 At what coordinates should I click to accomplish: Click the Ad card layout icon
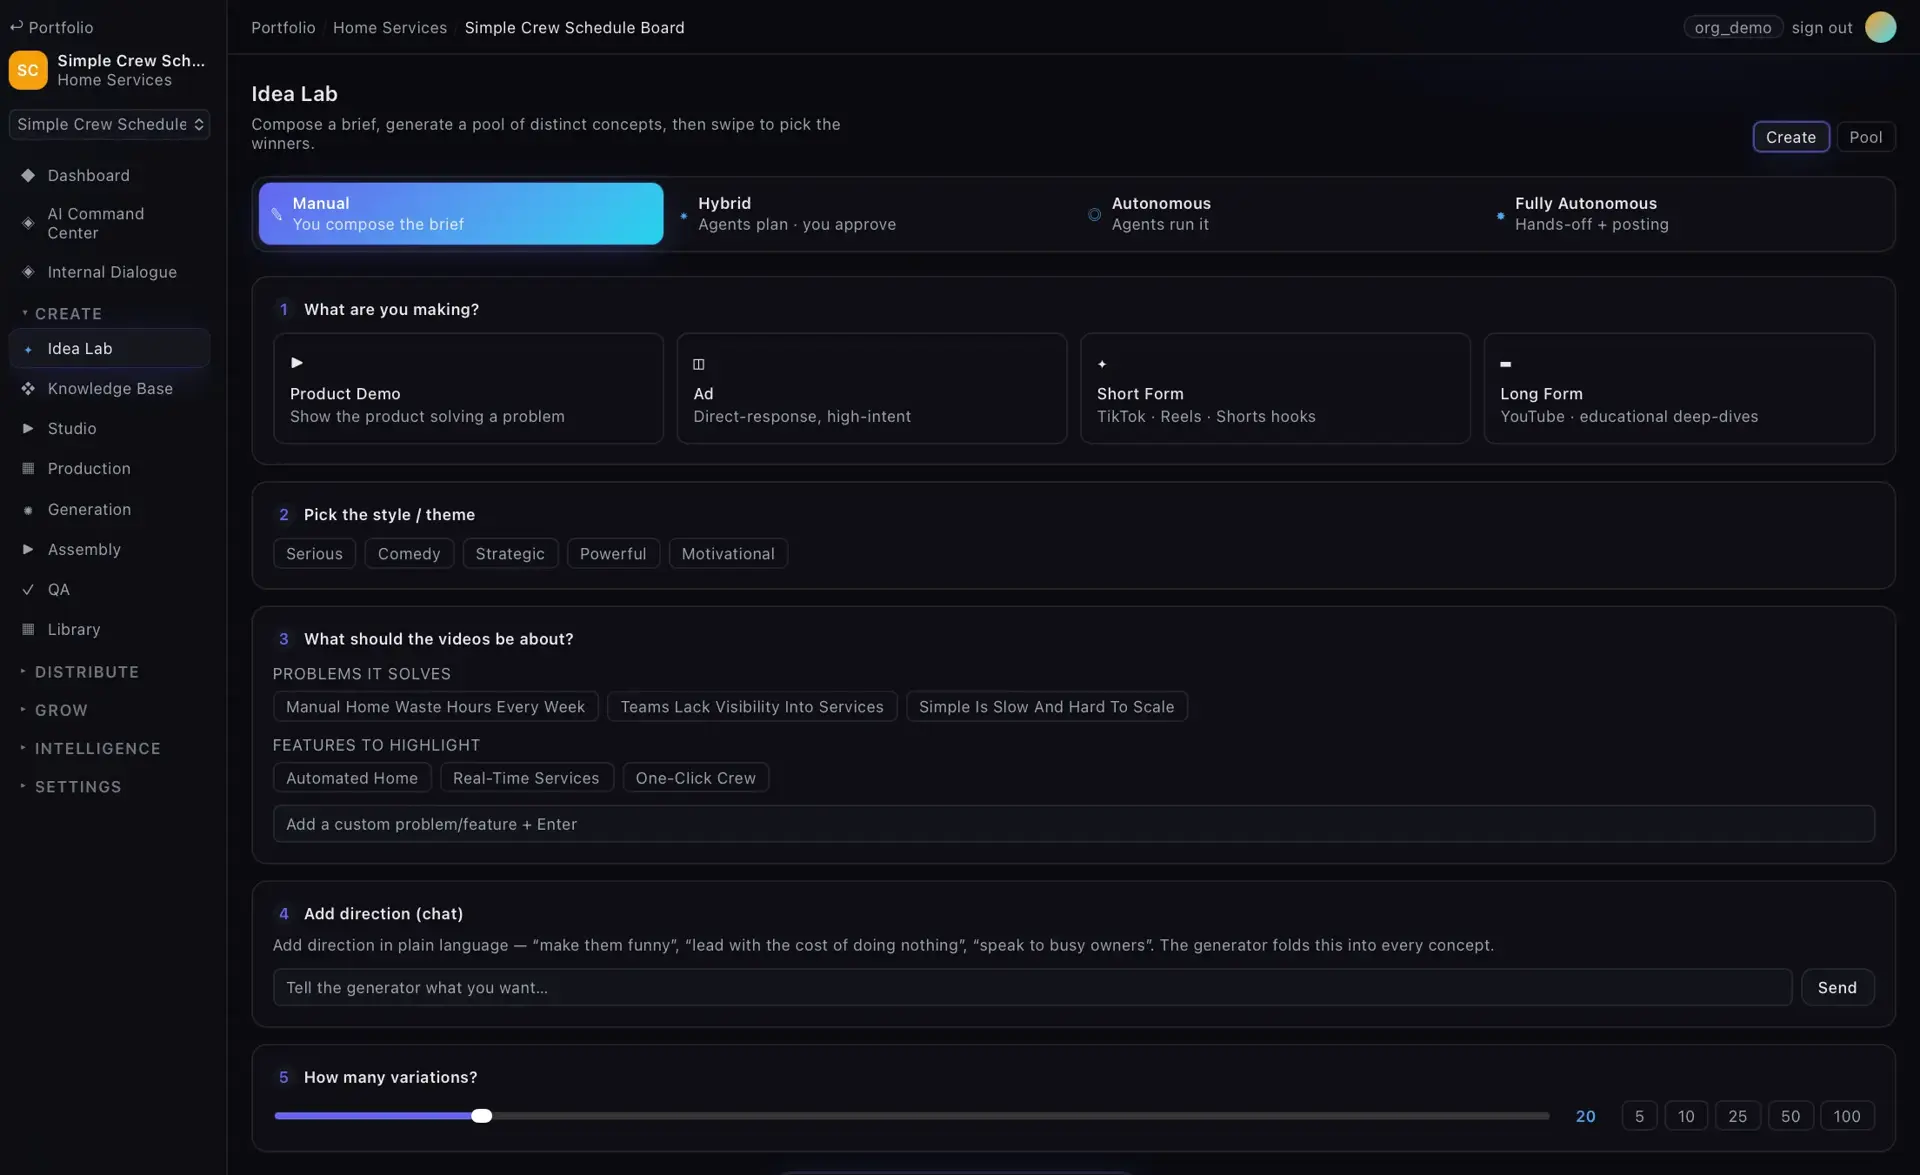pos(699,364)
